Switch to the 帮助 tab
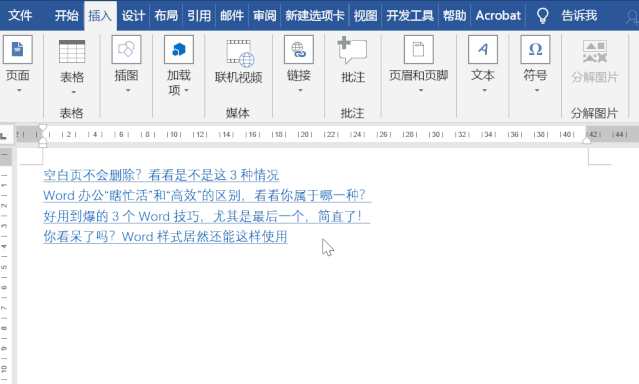639x384 pixels. pos(454,15)
